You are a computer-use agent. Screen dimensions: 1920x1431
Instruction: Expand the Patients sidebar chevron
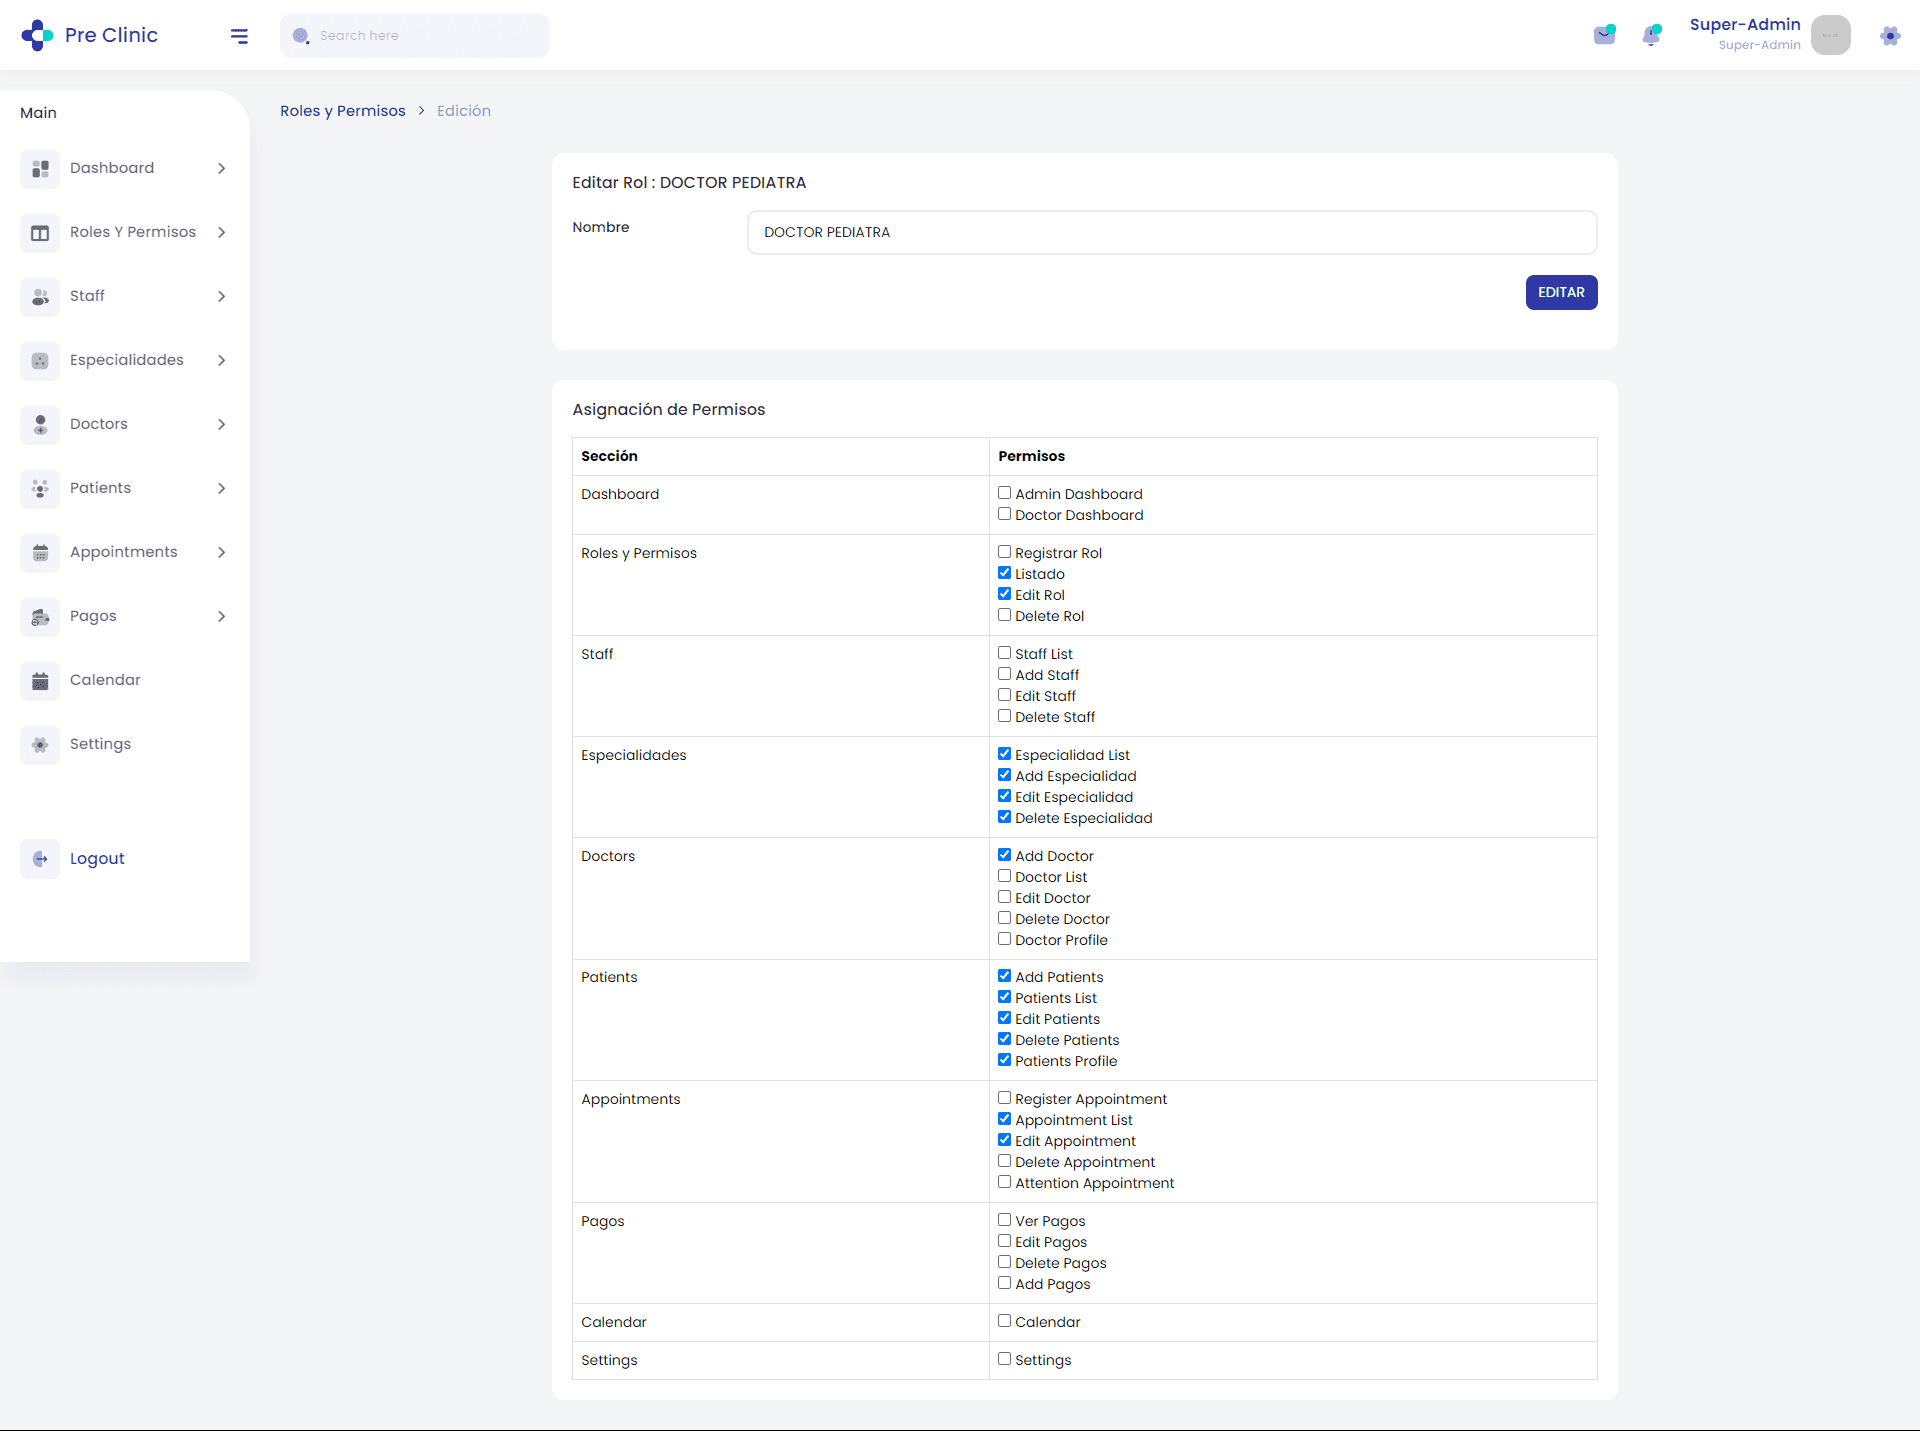222,488
